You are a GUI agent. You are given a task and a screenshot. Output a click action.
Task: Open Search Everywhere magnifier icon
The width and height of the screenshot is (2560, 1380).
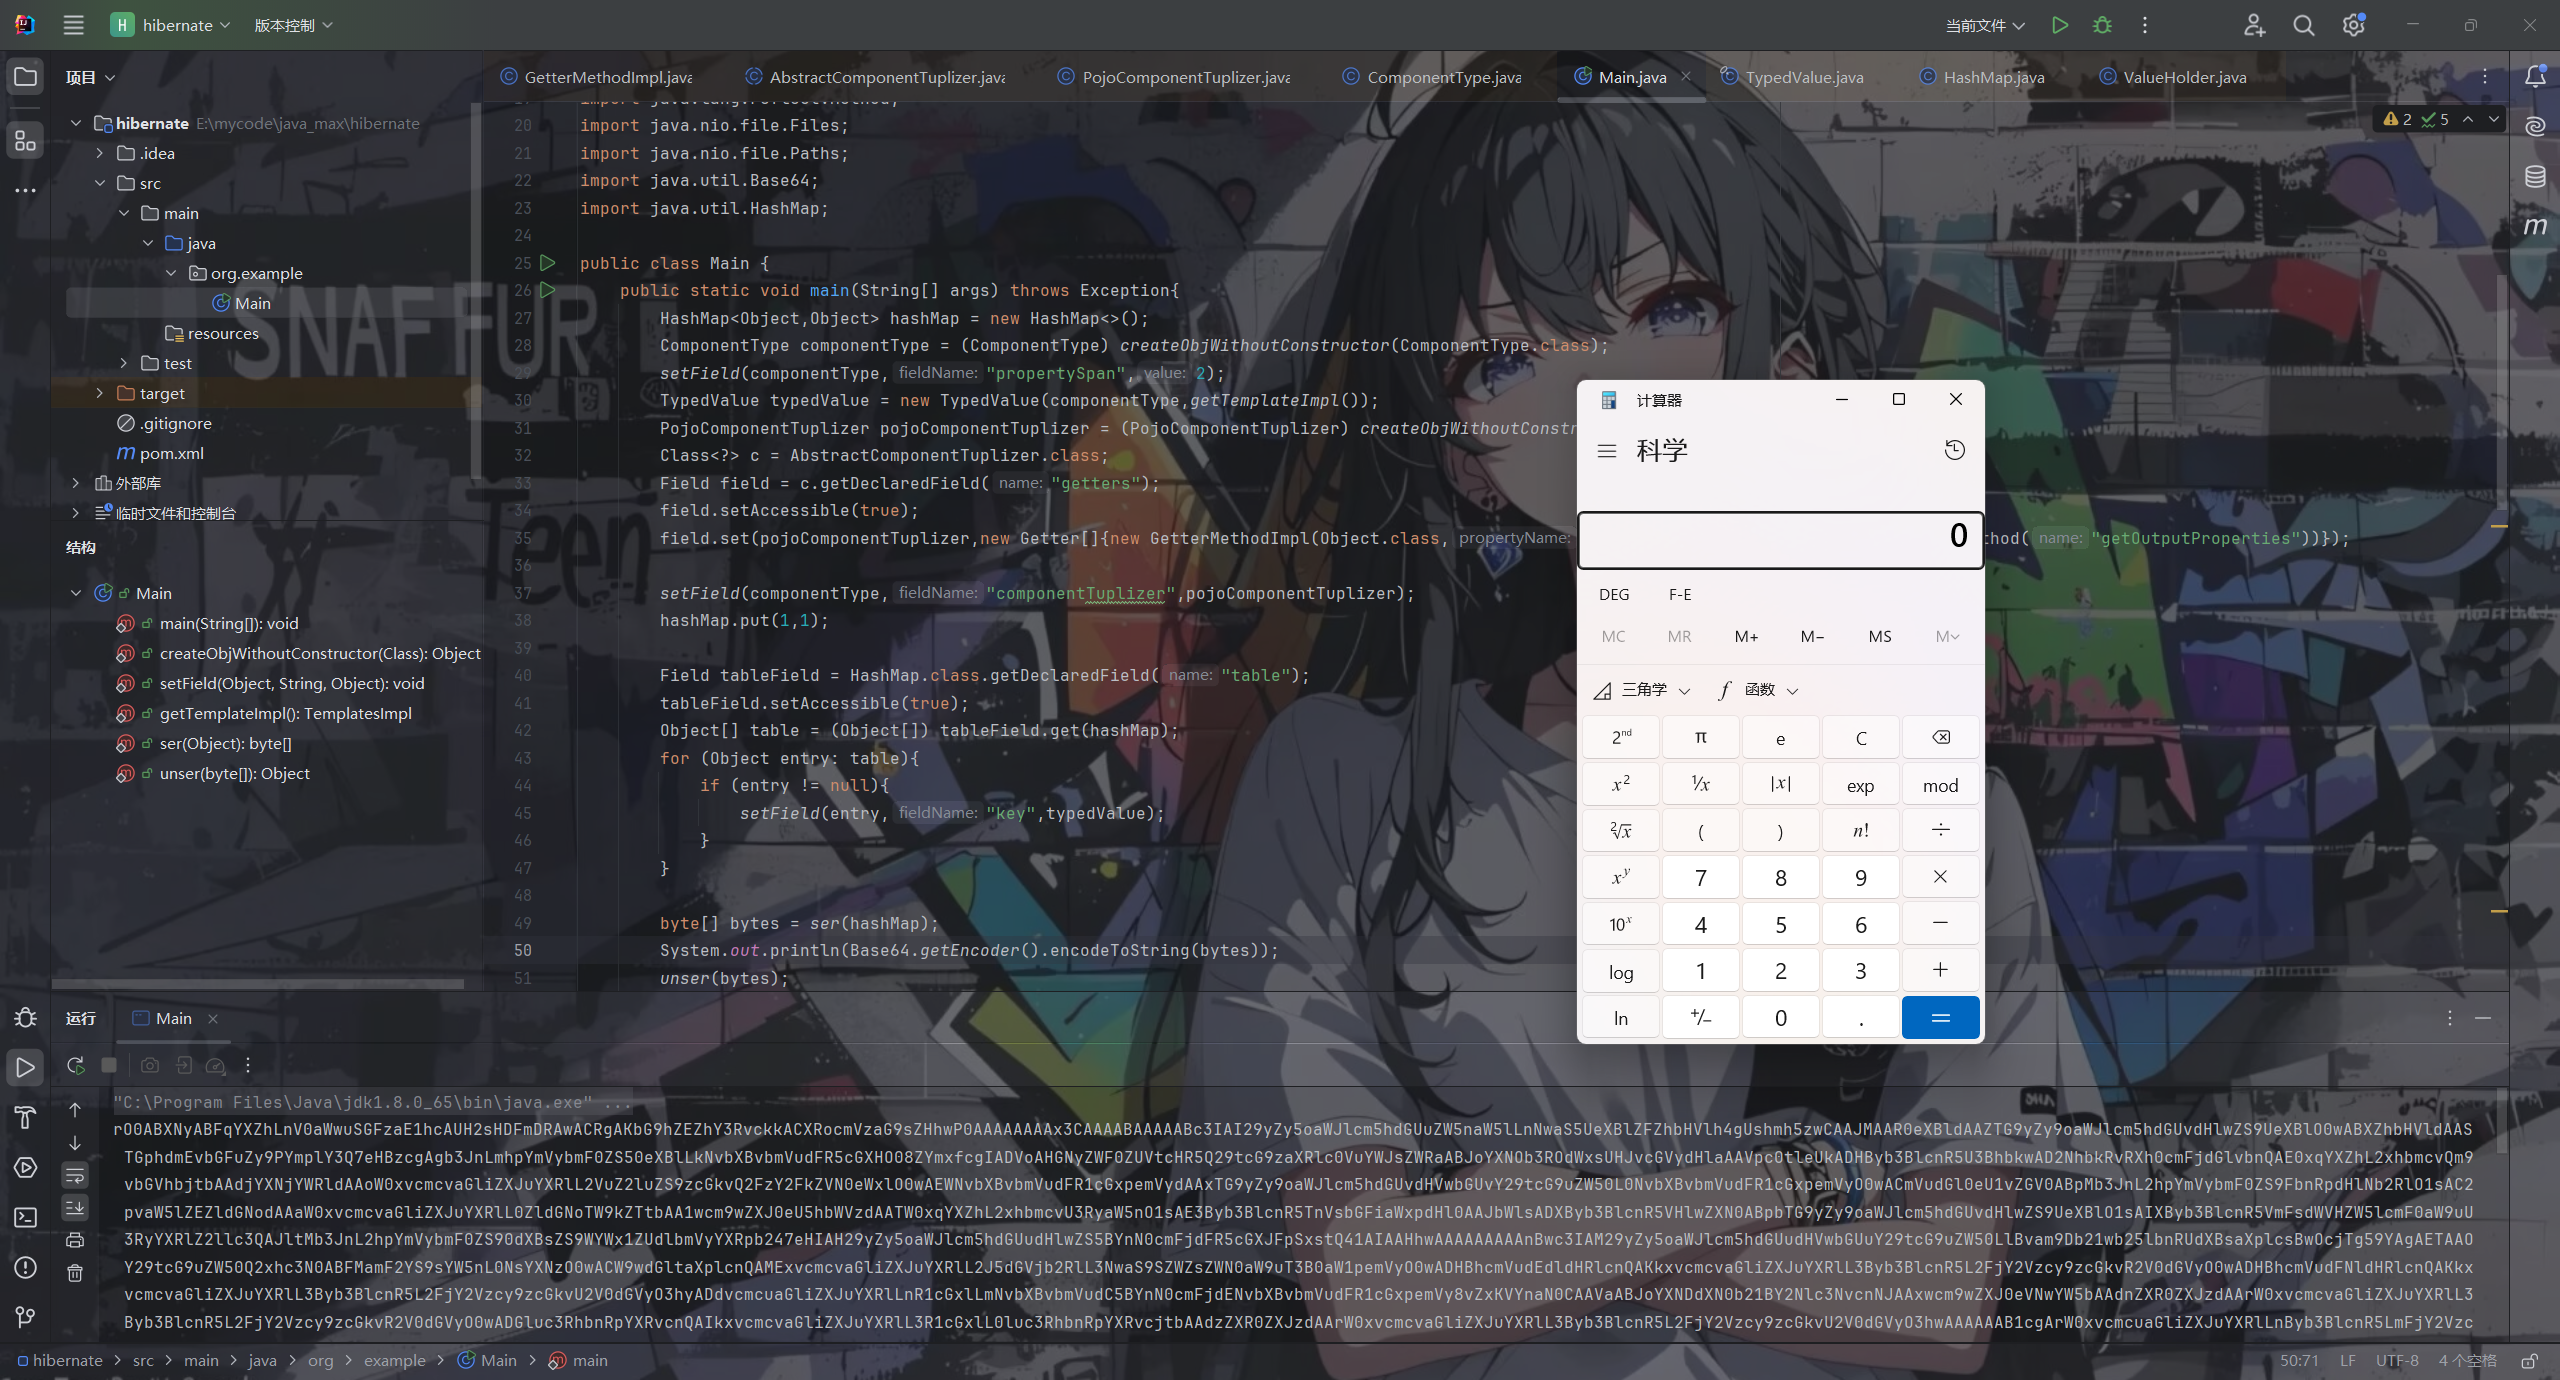(x=2304, y=25)
